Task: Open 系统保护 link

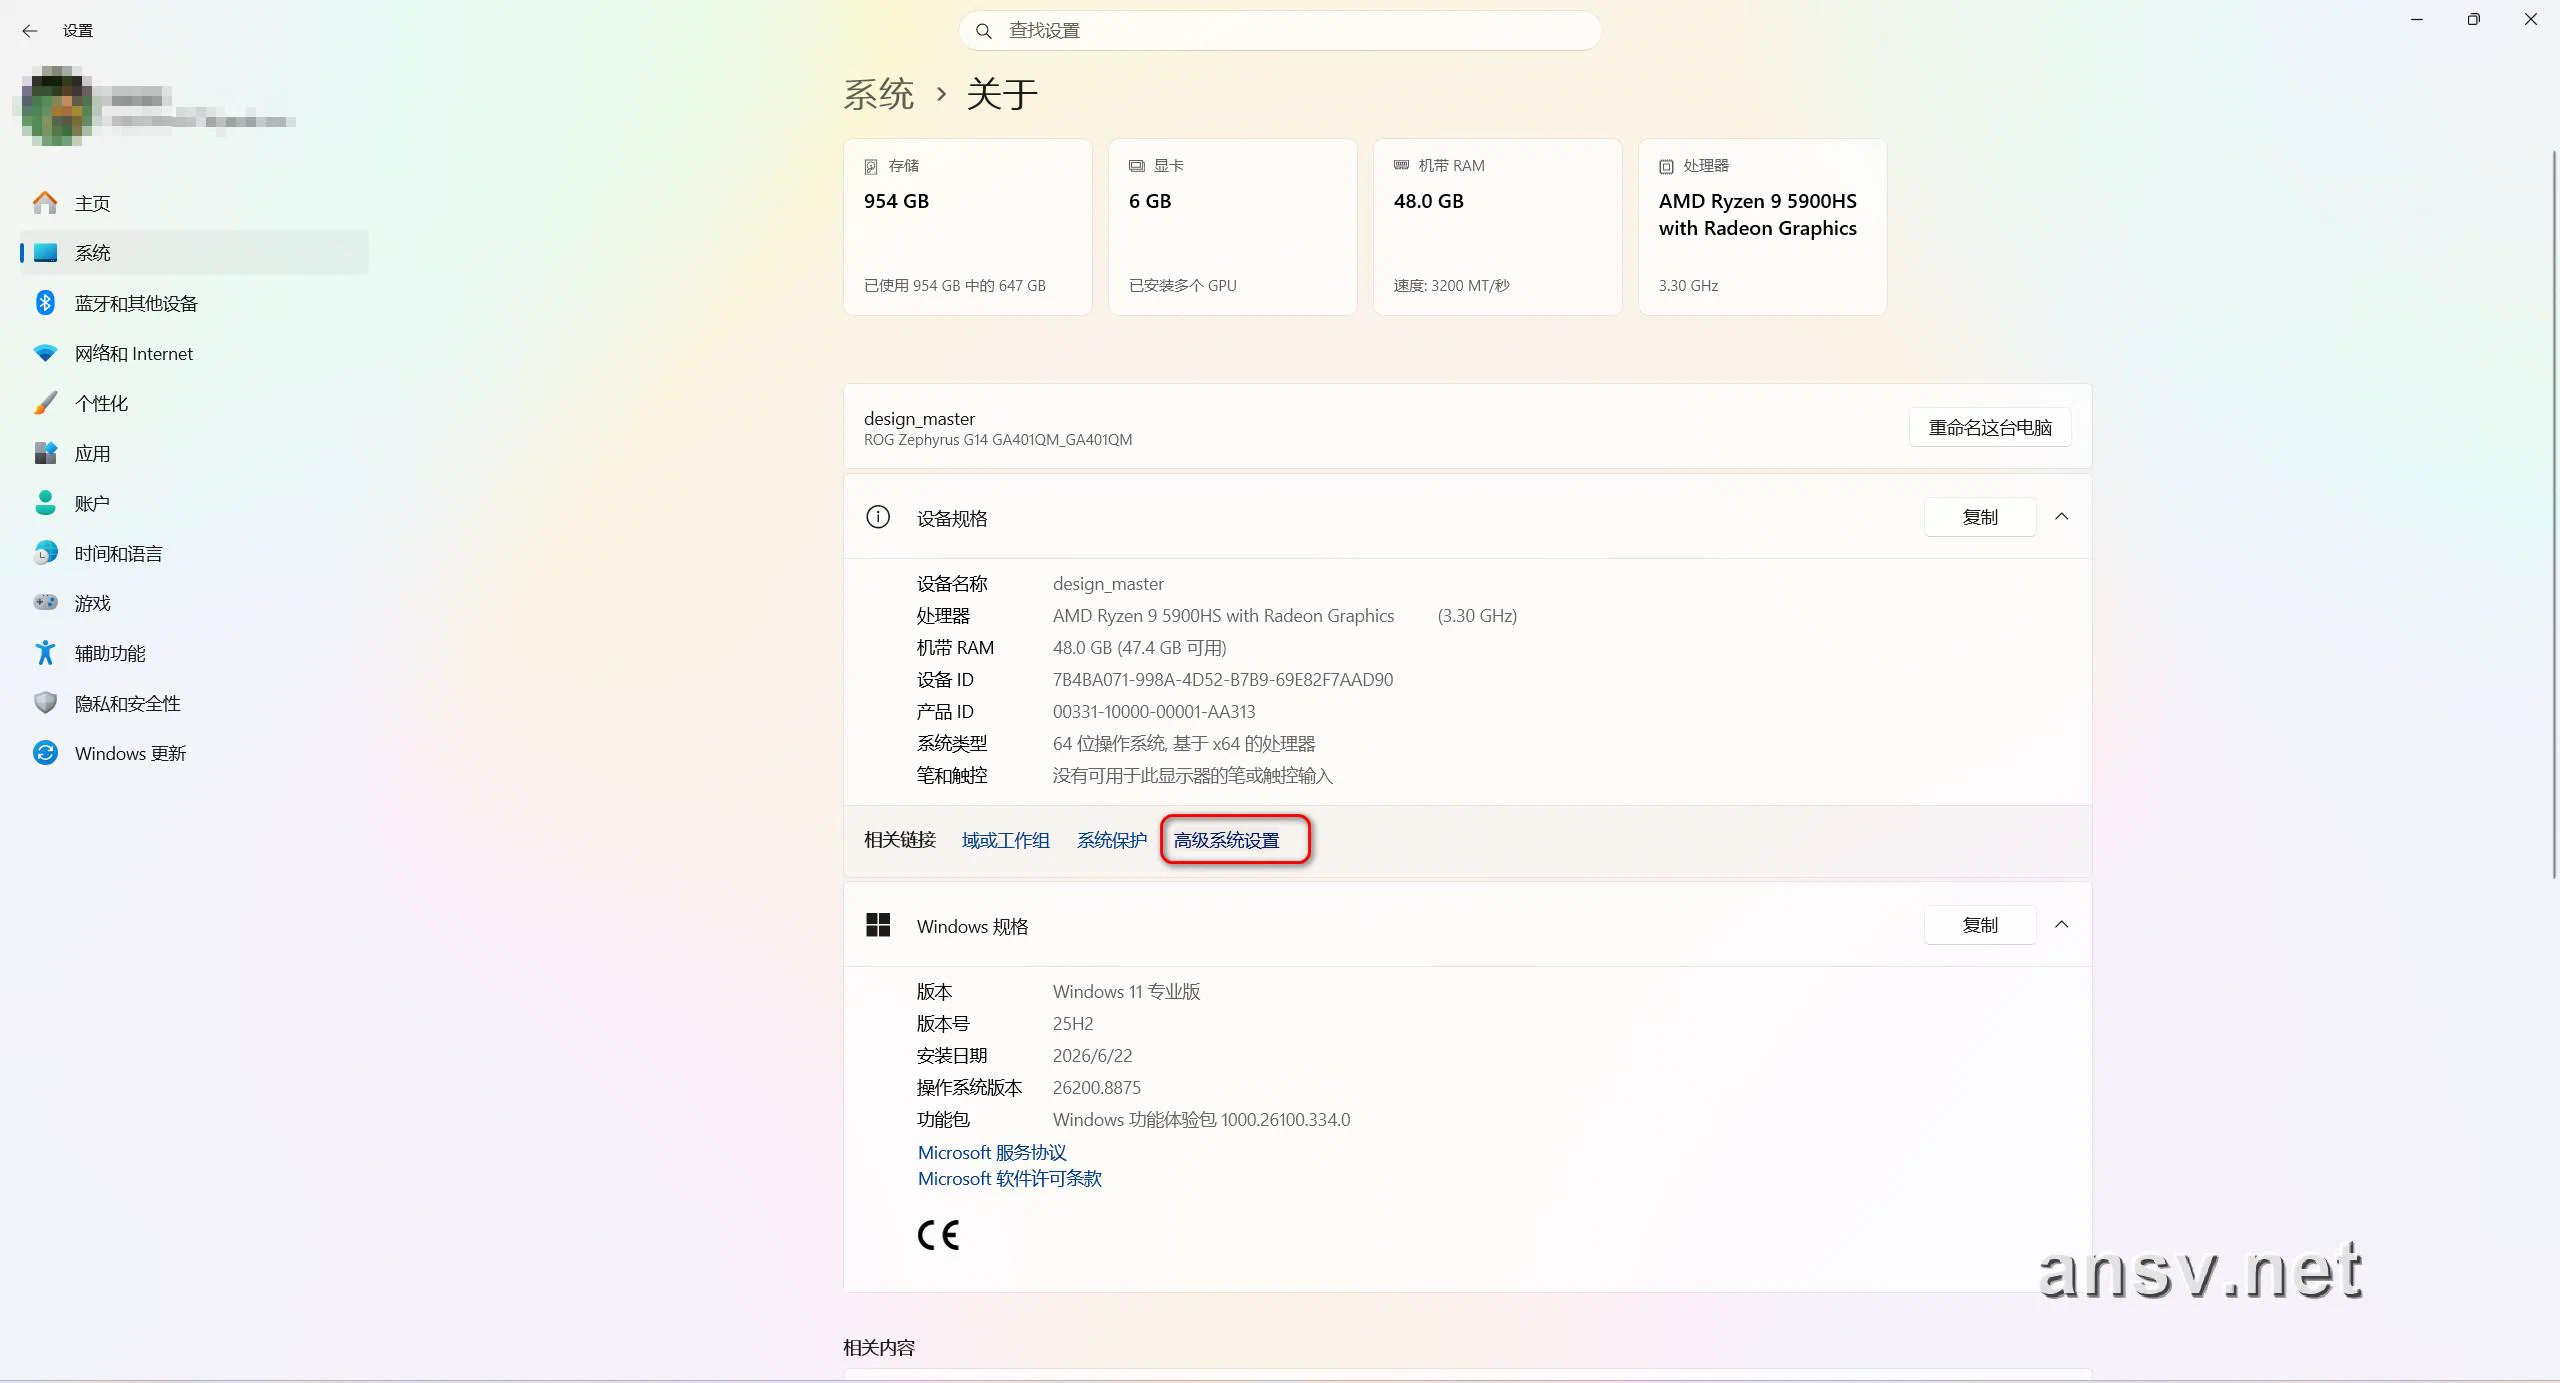Action: coord(1111,841)
